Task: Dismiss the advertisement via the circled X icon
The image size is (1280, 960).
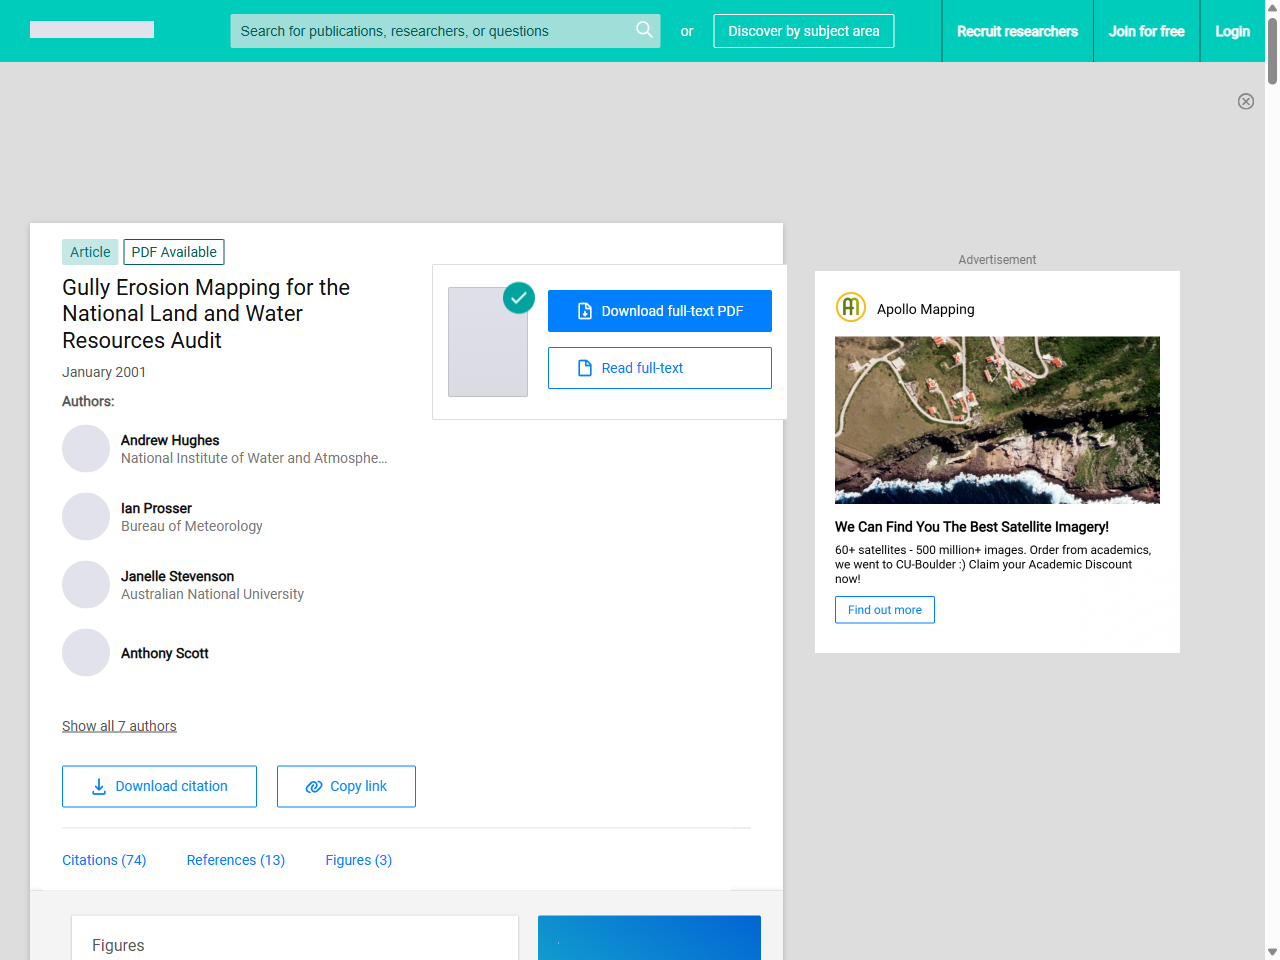Action: 1246,101
